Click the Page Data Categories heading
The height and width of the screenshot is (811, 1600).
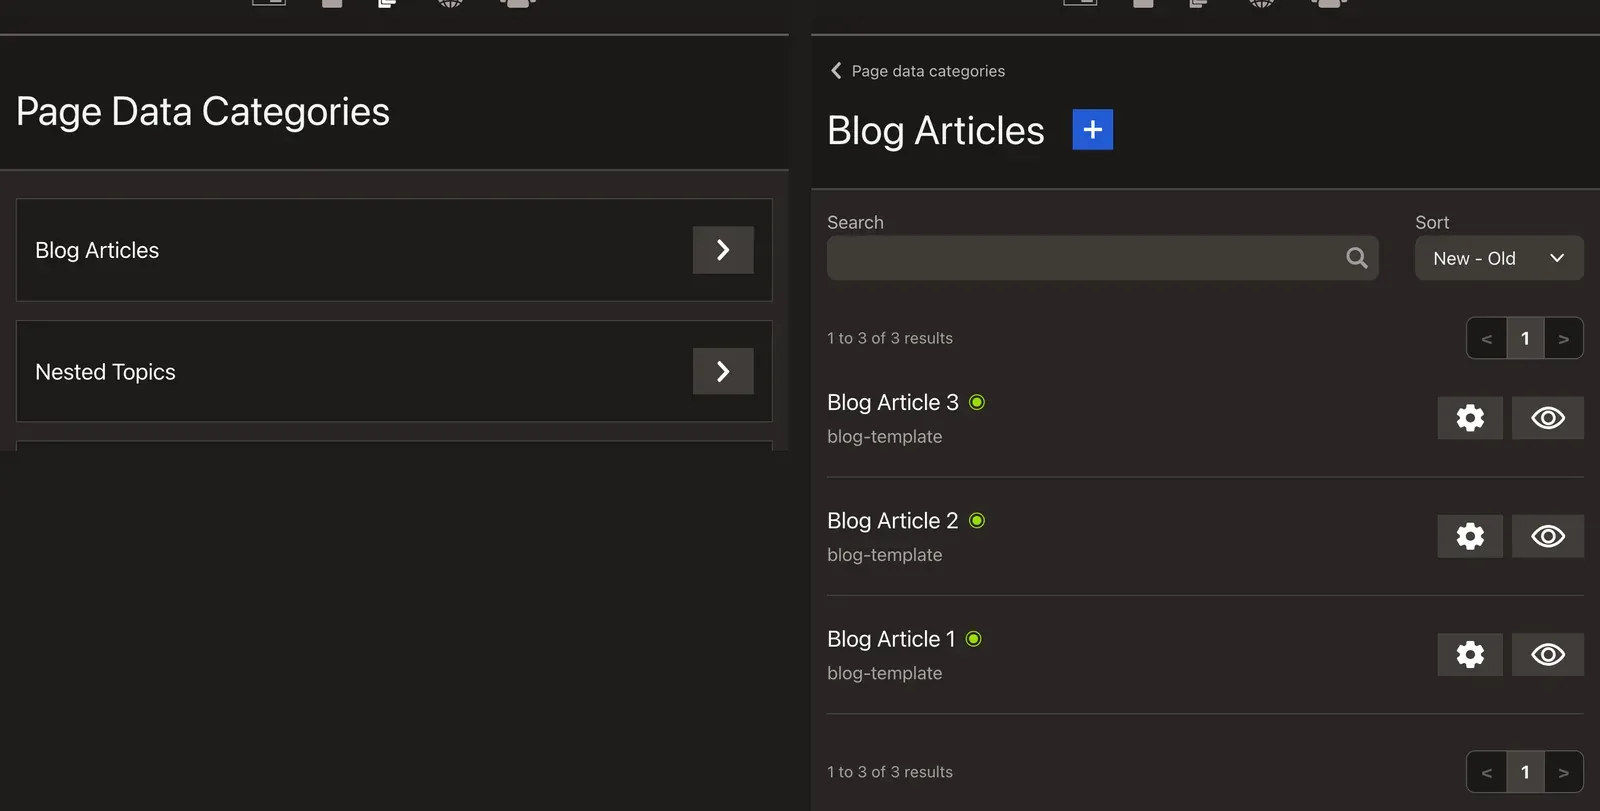[x=203, y=112]
